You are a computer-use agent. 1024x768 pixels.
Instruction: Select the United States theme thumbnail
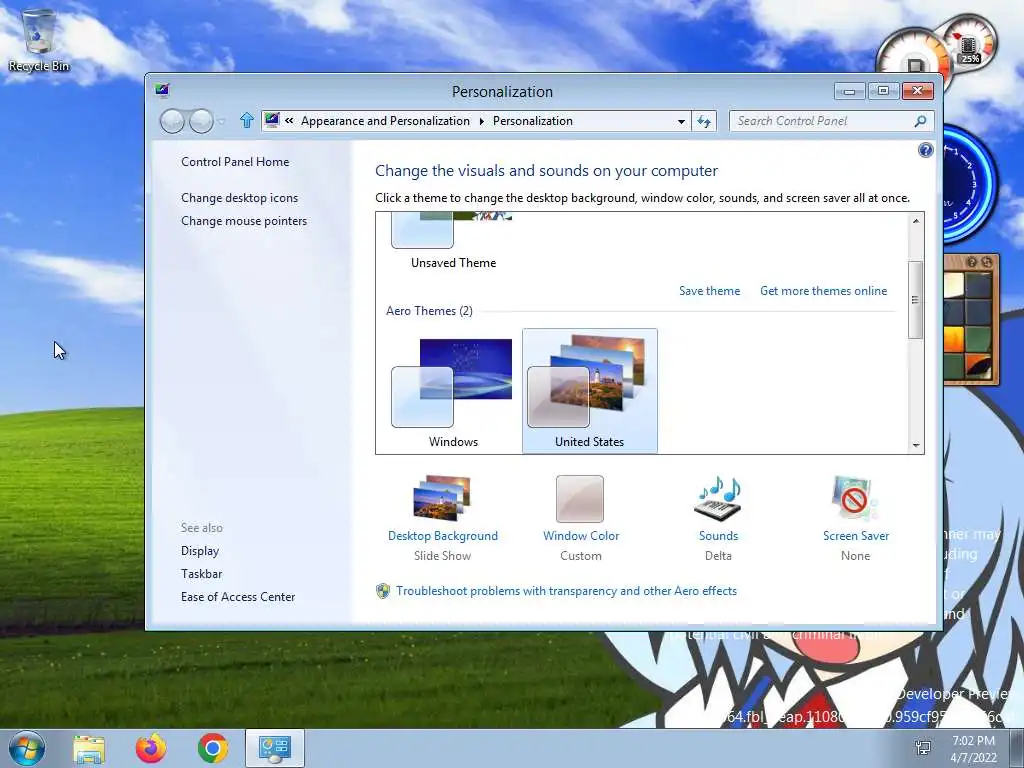click(590, 392)
